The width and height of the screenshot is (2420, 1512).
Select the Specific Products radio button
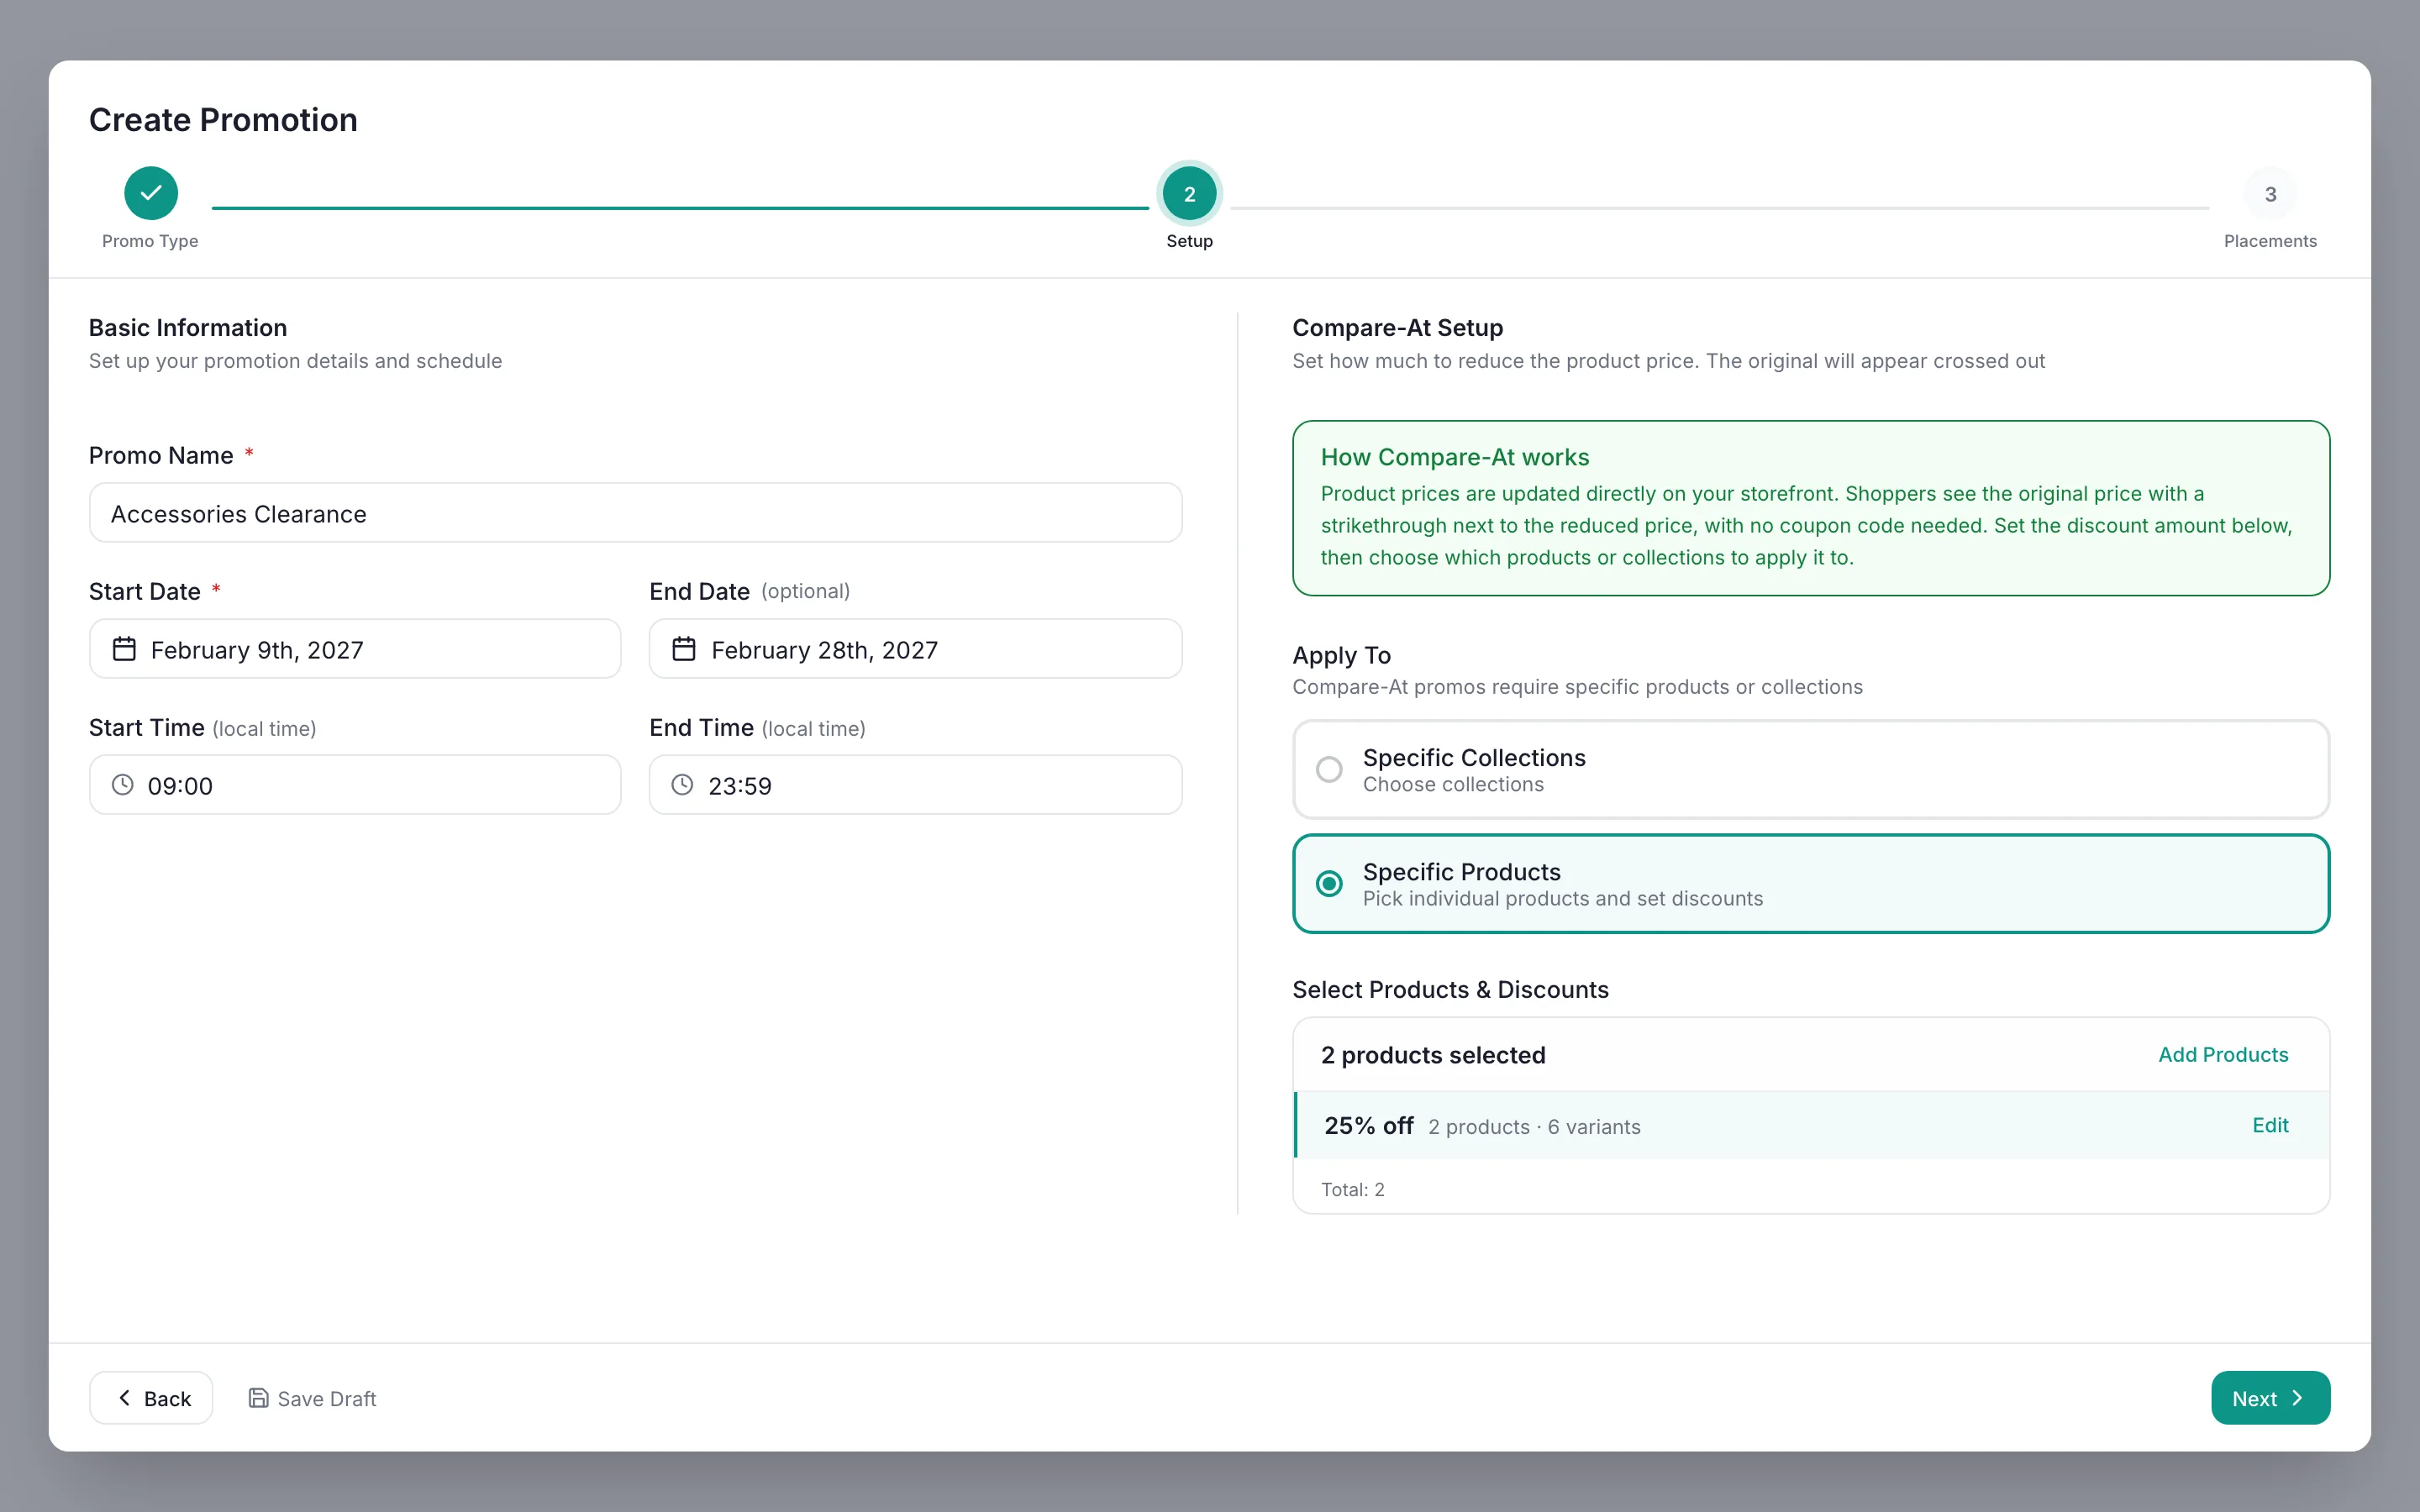pos(1329,884)
